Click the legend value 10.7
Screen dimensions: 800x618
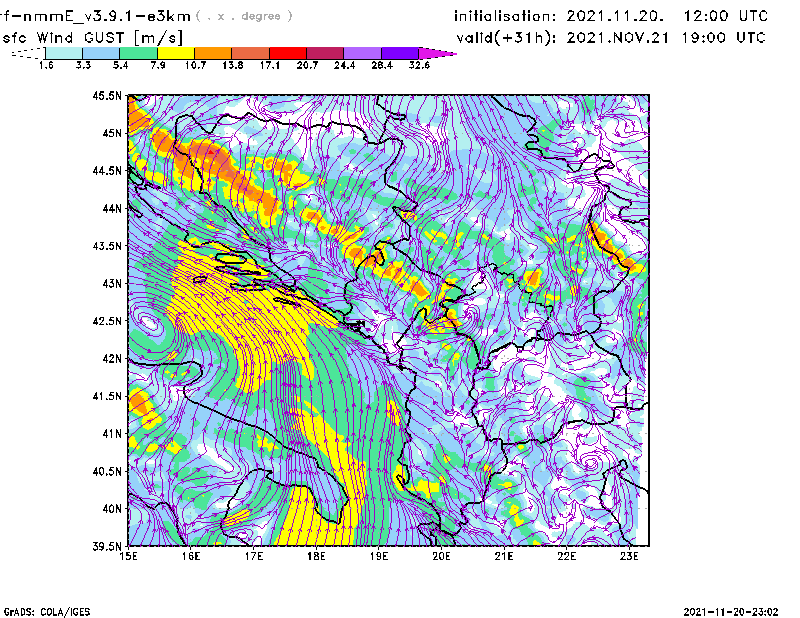click(195, 65)
